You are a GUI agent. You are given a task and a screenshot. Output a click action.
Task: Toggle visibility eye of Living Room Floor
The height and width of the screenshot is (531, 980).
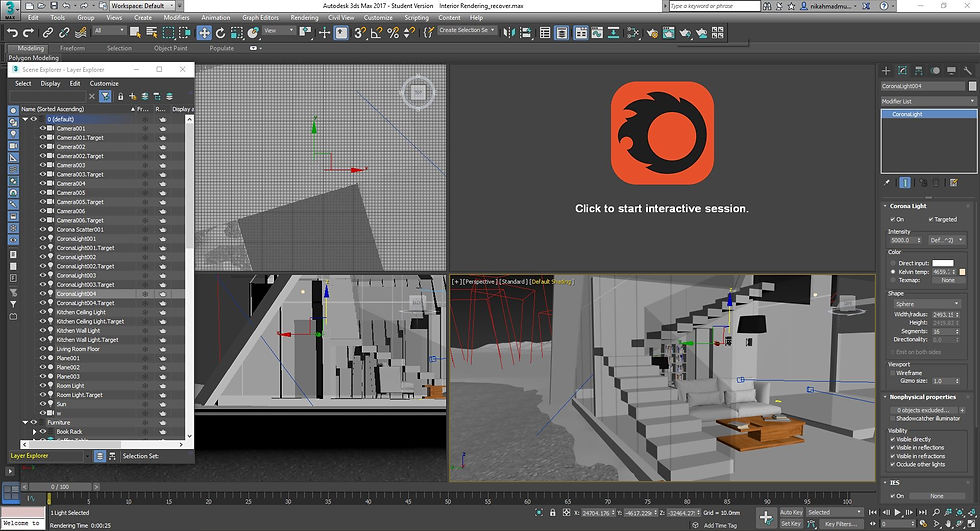[x=43, y=349]
